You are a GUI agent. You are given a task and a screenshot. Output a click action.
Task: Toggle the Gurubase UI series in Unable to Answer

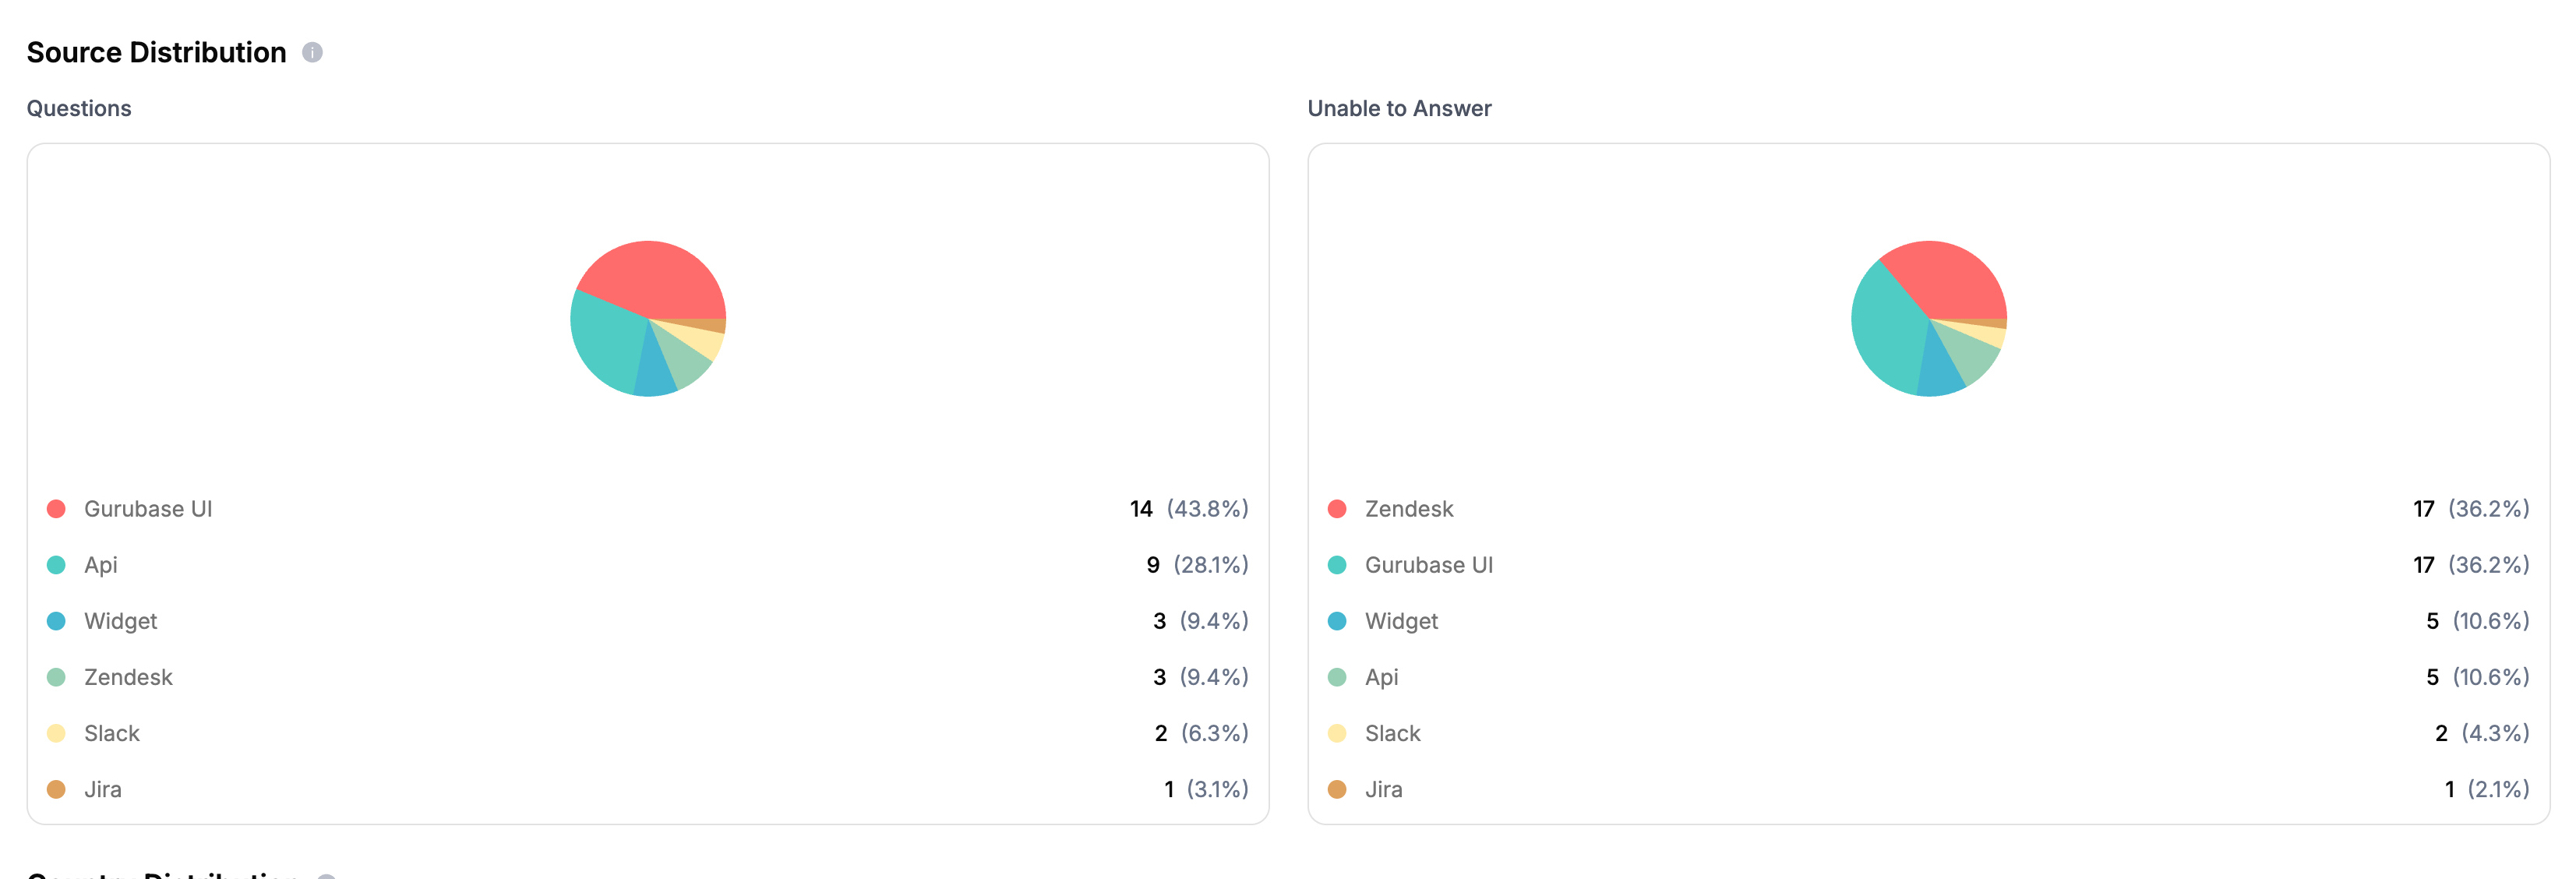tap(1337, 564)
